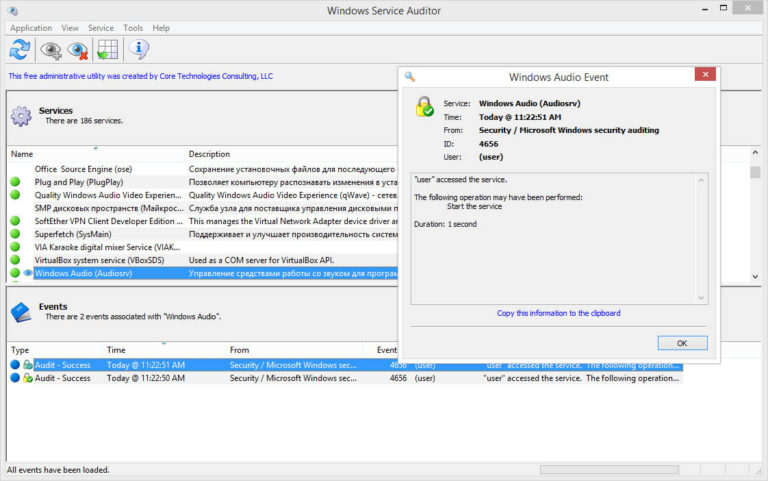
Task: Sort events by the Time column header
Action: point(116,350)
